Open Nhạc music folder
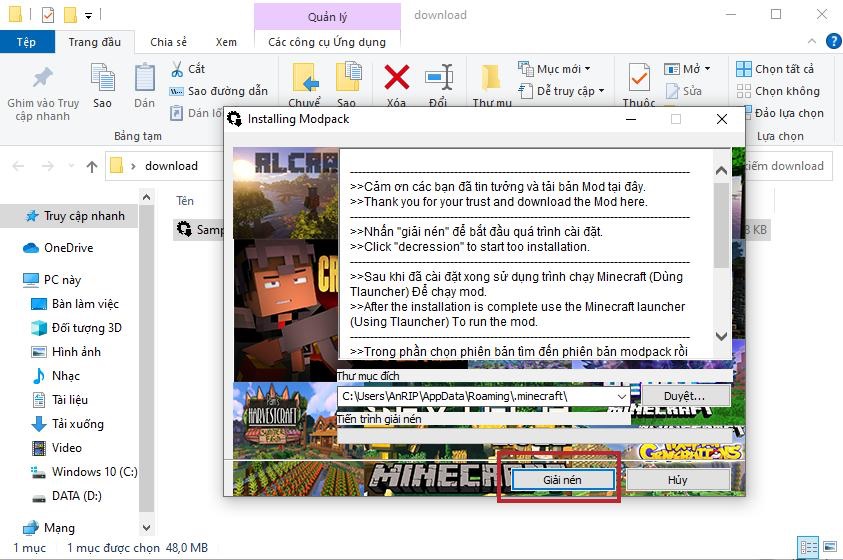 (56, 376)
